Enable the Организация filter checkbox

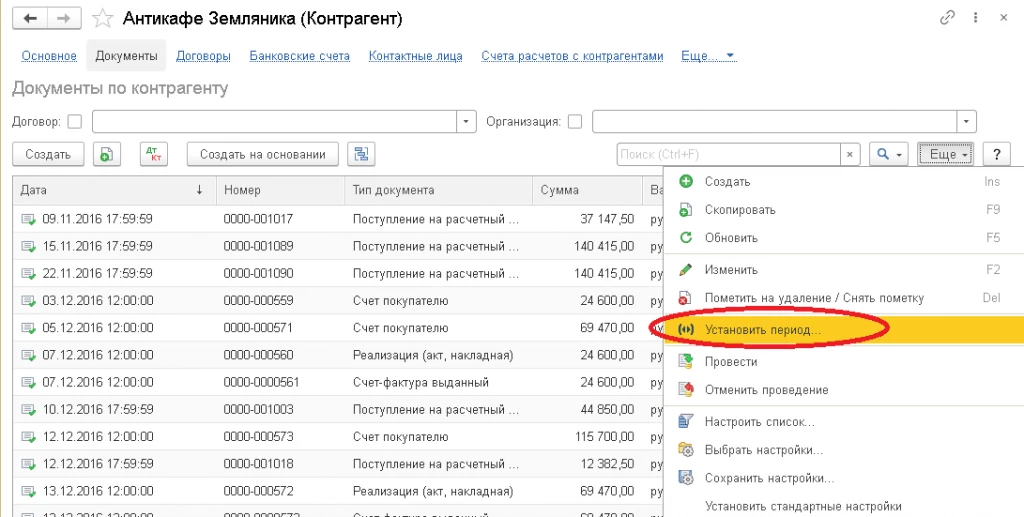[575, 122]
